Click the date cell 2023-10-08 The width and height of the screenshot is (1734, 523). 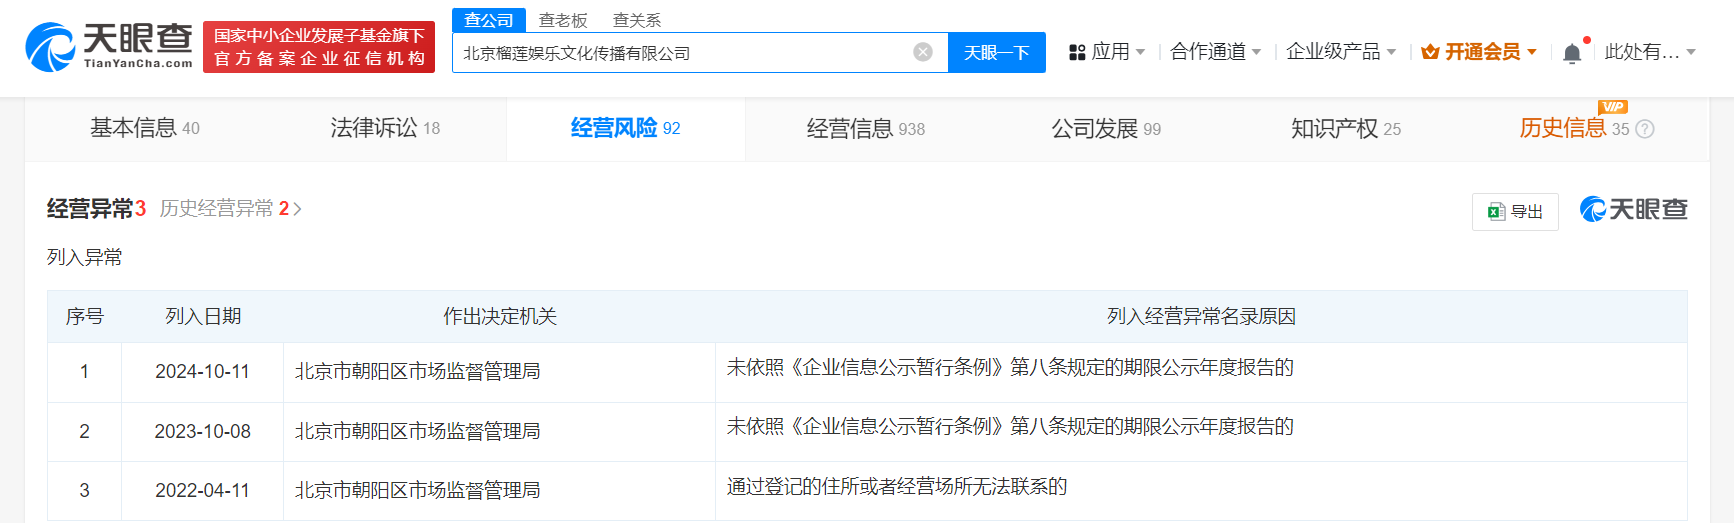click(202, 431)
